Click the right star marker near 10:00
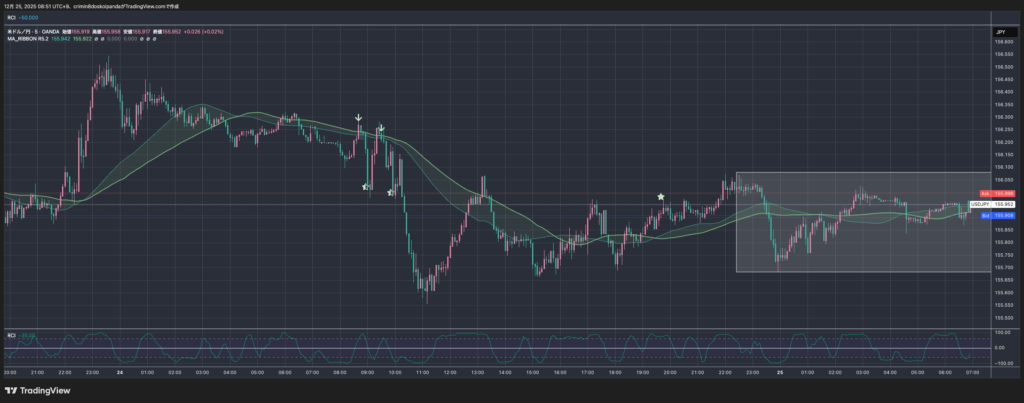The height and width of the screenshot is (403, 1024). tap(391, 191)
